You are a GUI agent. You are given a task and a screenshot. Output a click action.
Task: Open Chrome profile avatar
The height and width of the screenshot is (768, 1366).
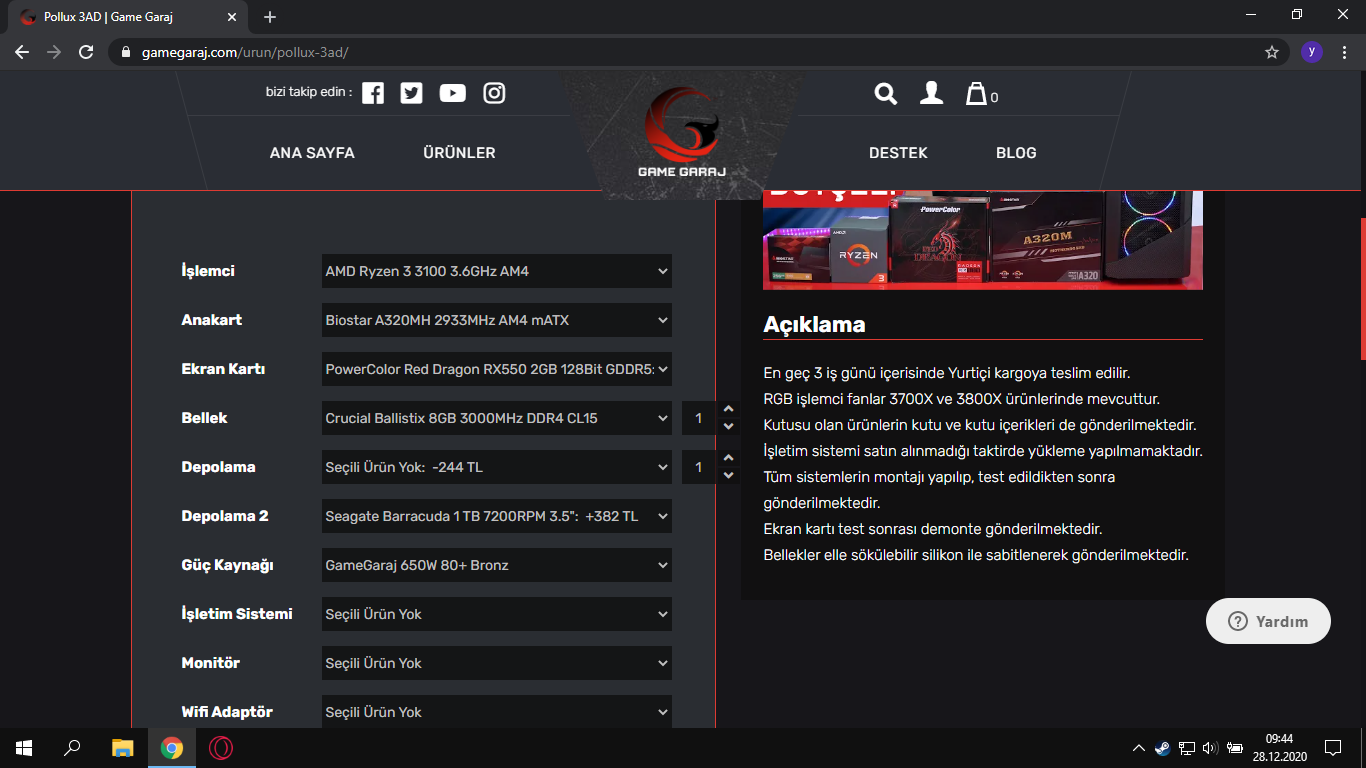click(1312, 52)
